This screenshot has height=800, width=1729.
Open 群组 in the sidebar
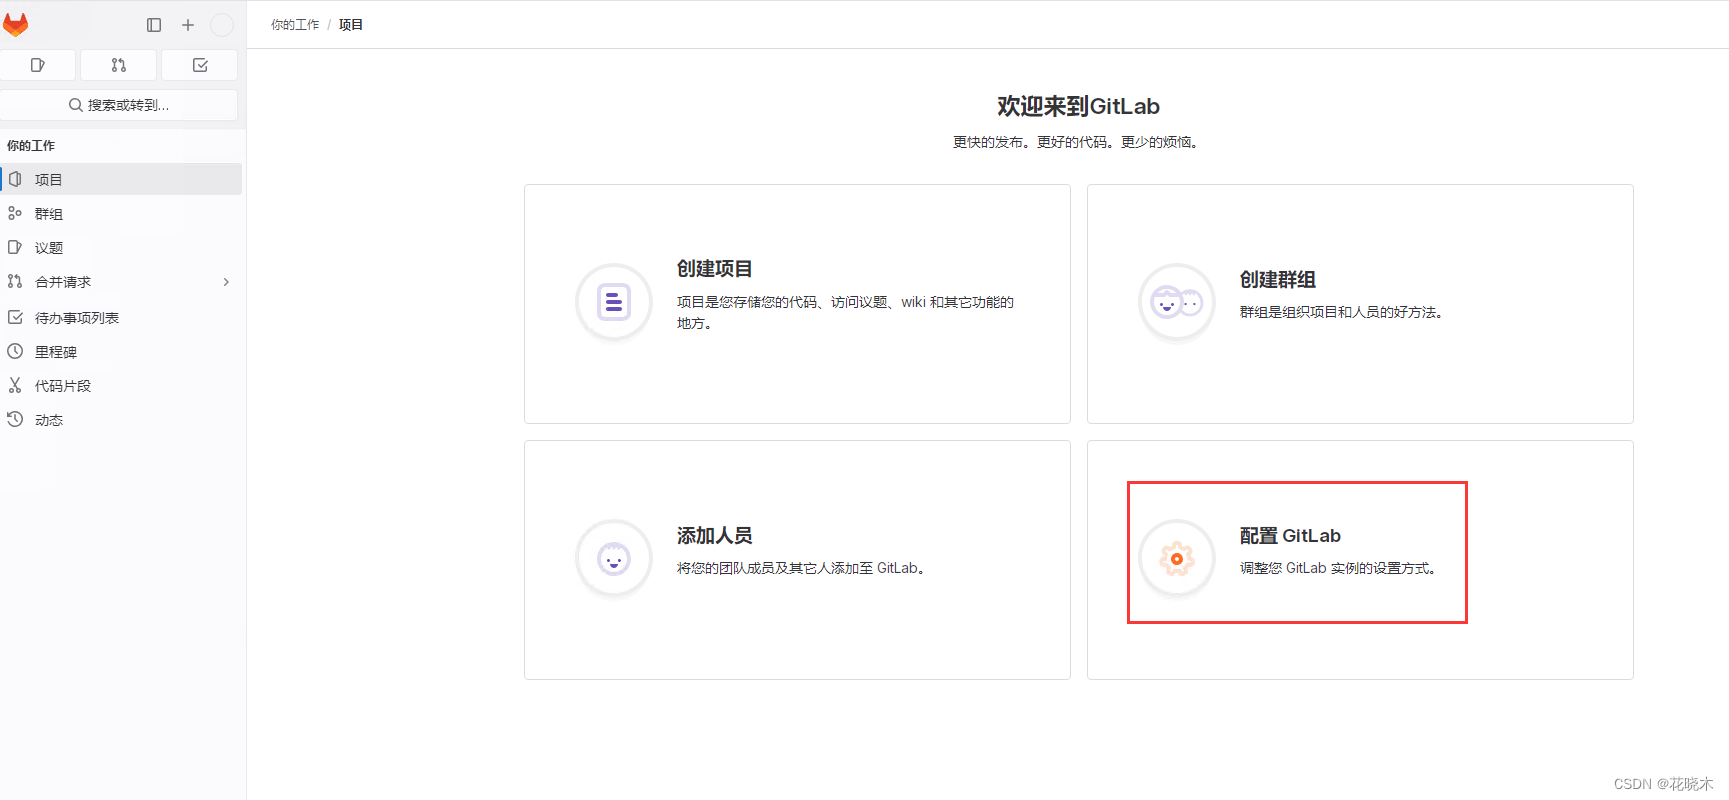coord(121,213)
